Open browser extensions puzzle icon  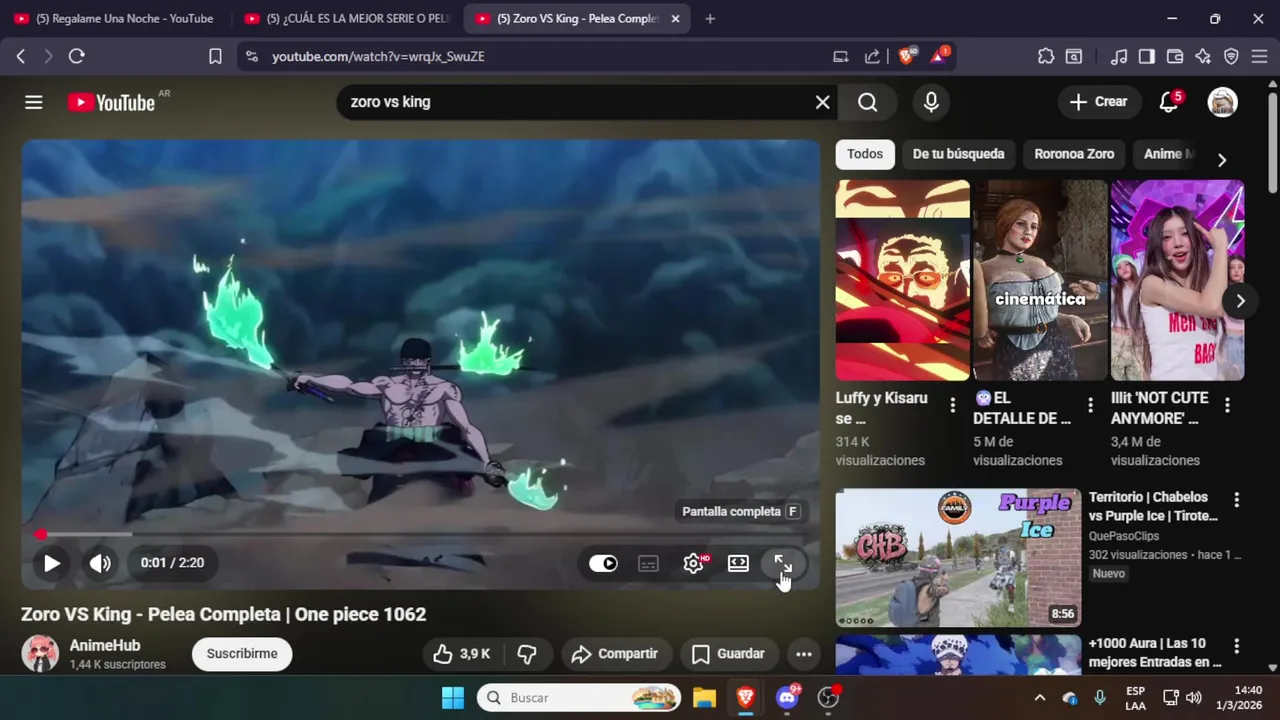point(1046,57)
